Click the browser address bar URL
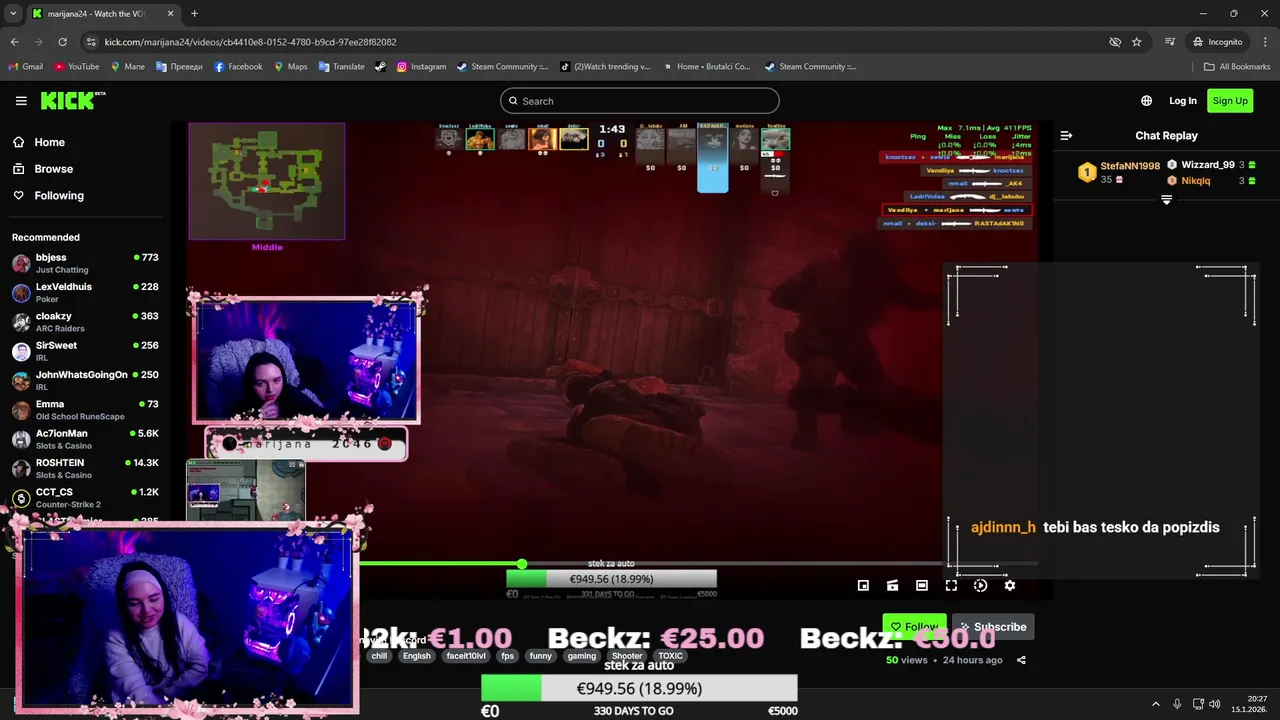The image size is (1280, 720). (x=250, y=42)
